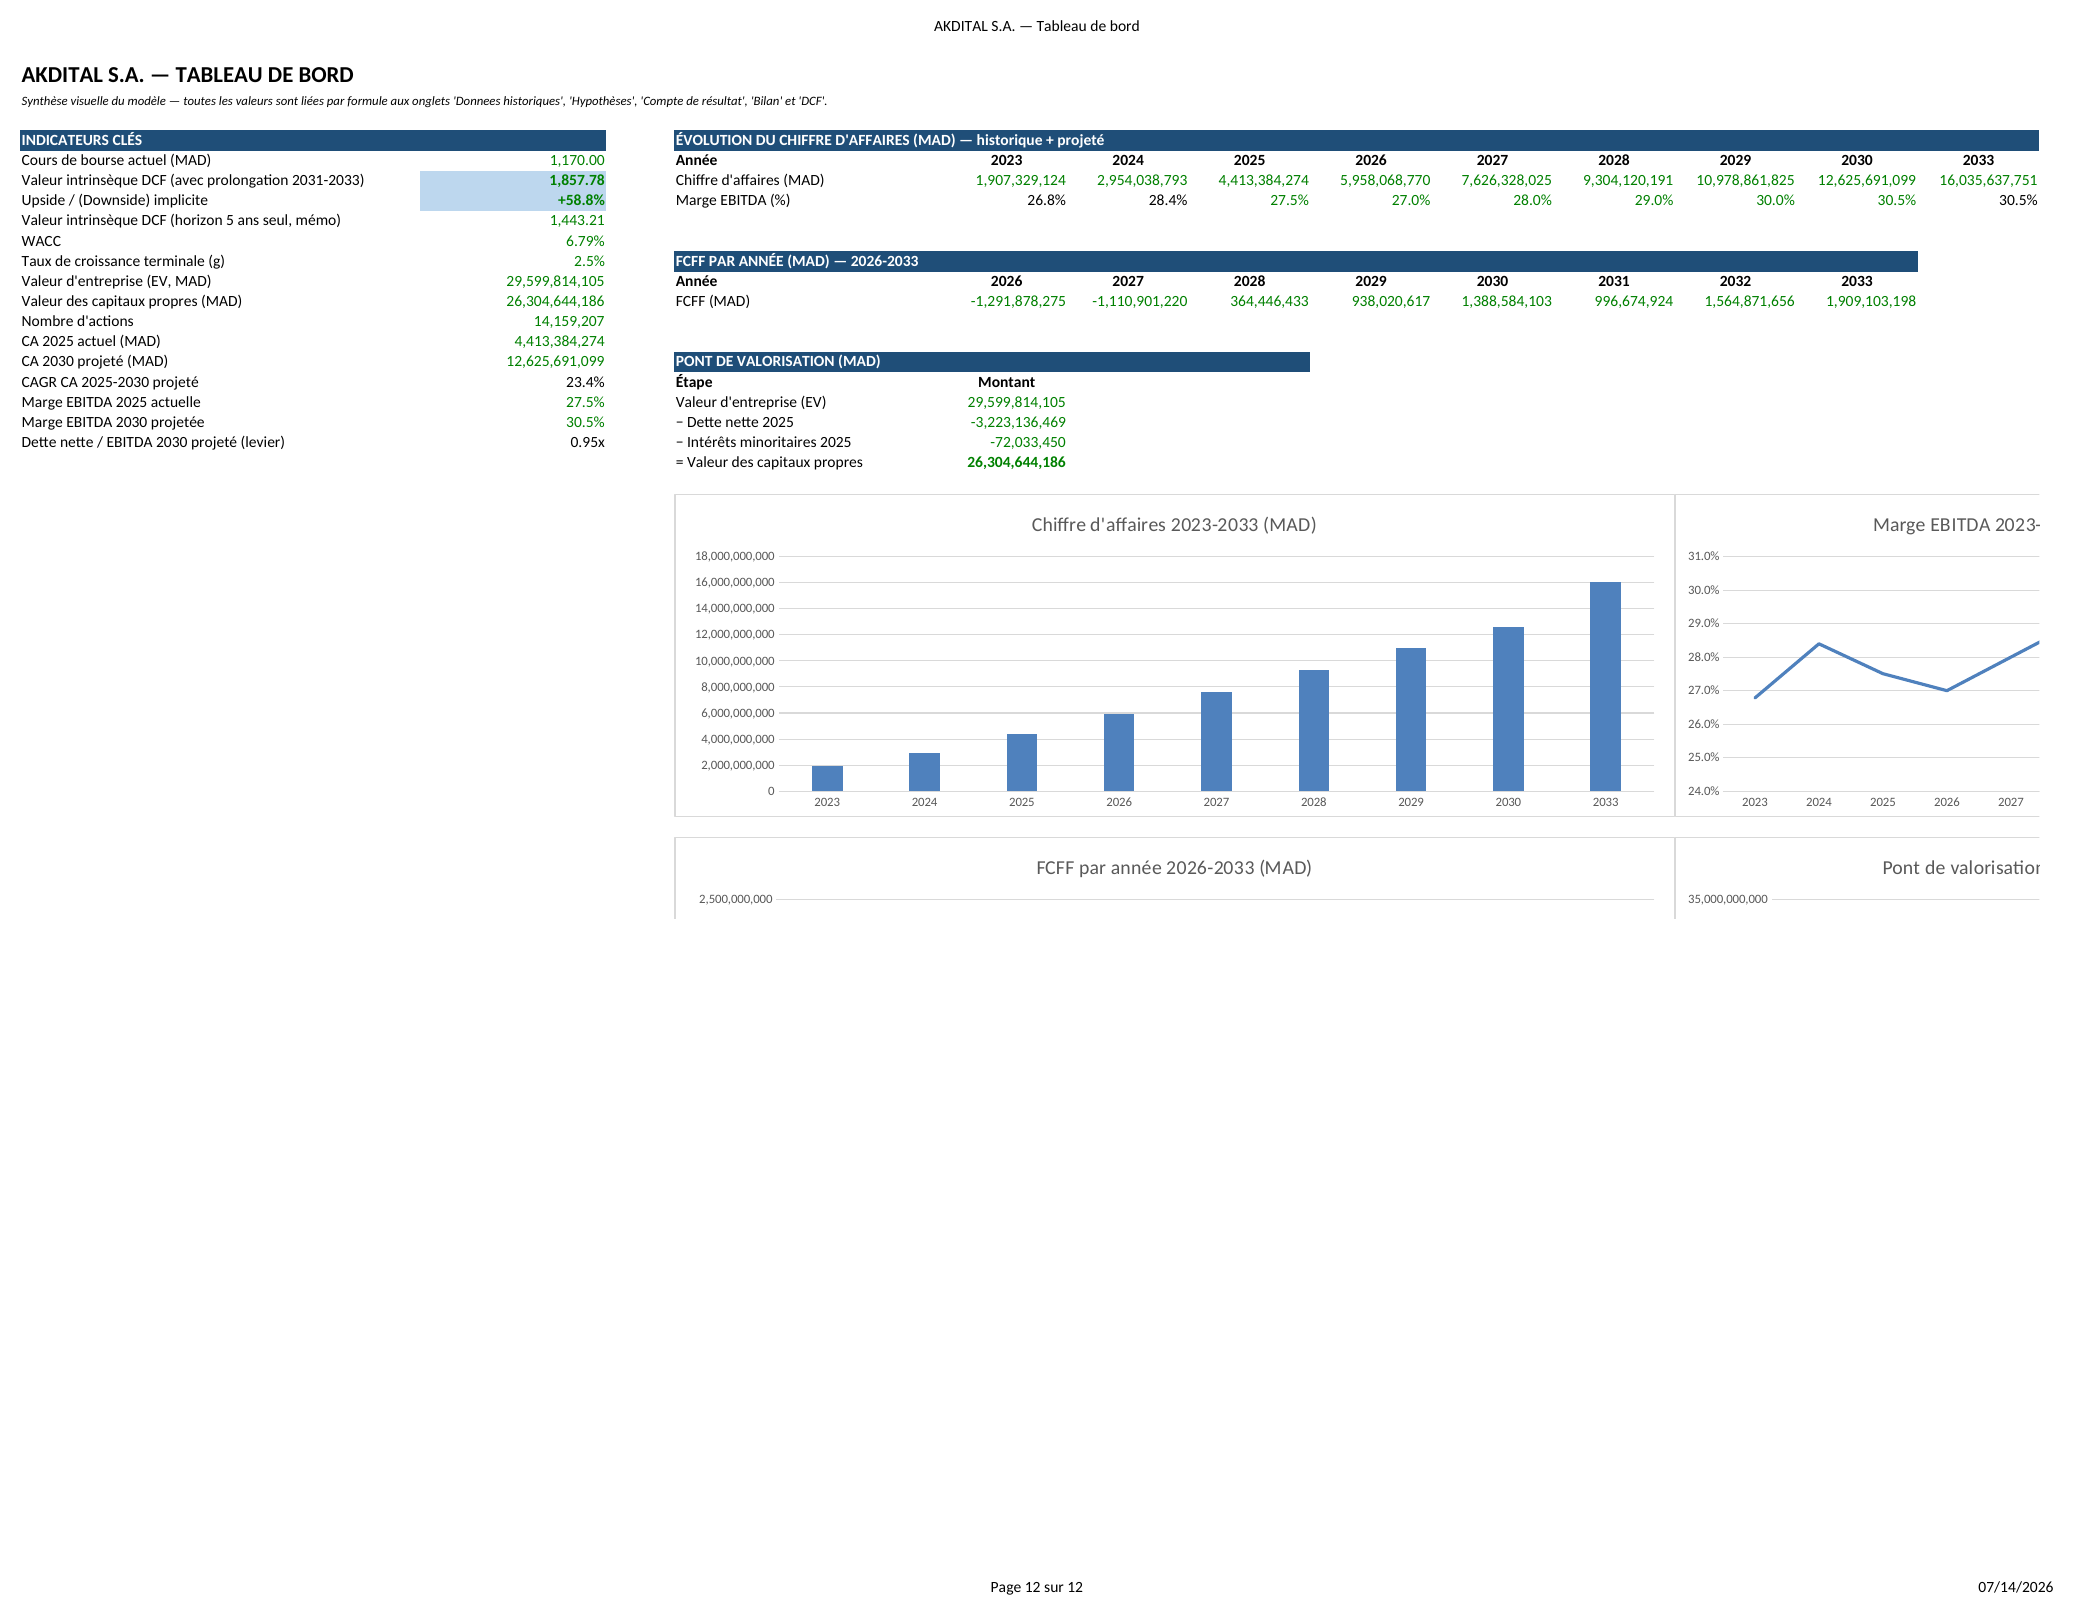Select Intérêts minoritaires 2025 amount -72,033,450
The height and width of the screenshot is (1615, 2073).
(x=1027, y=442)
